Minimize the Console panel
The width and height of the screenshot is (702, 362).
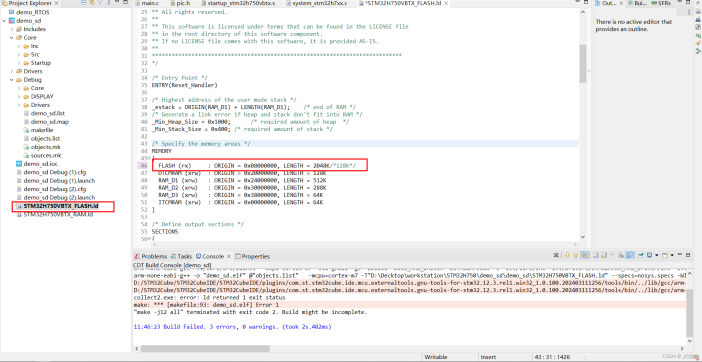(680, 255)
